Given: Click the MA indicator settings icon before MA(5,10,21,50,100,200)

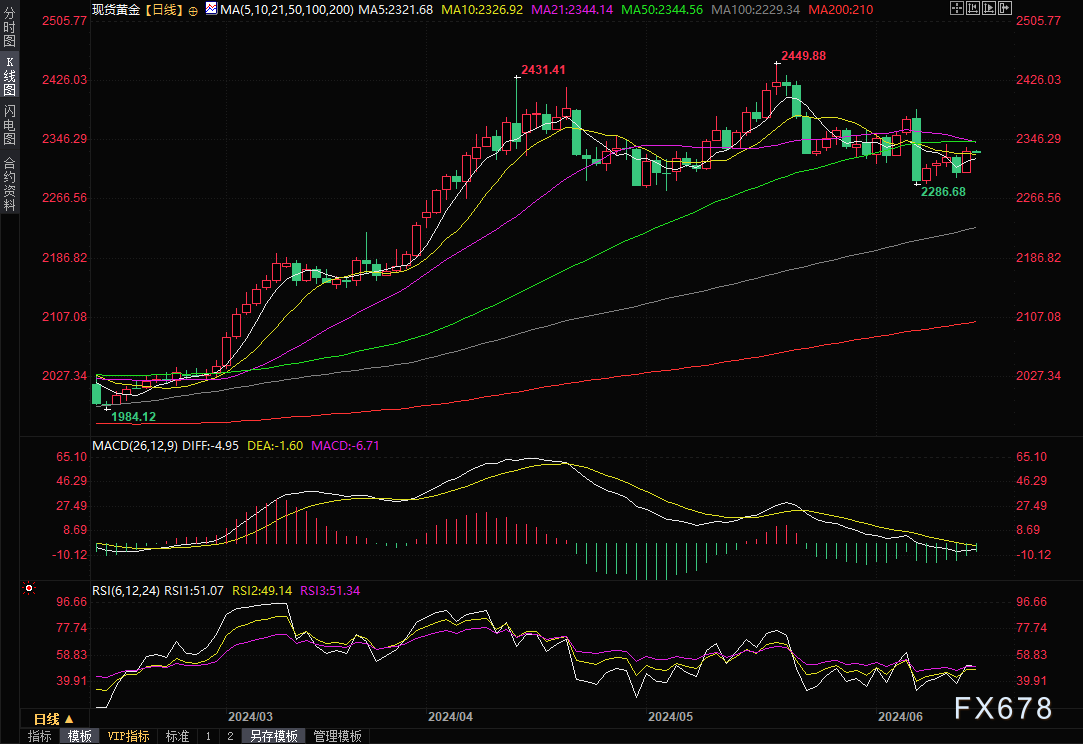Looking at the screenshot, I should pos(210,8).
